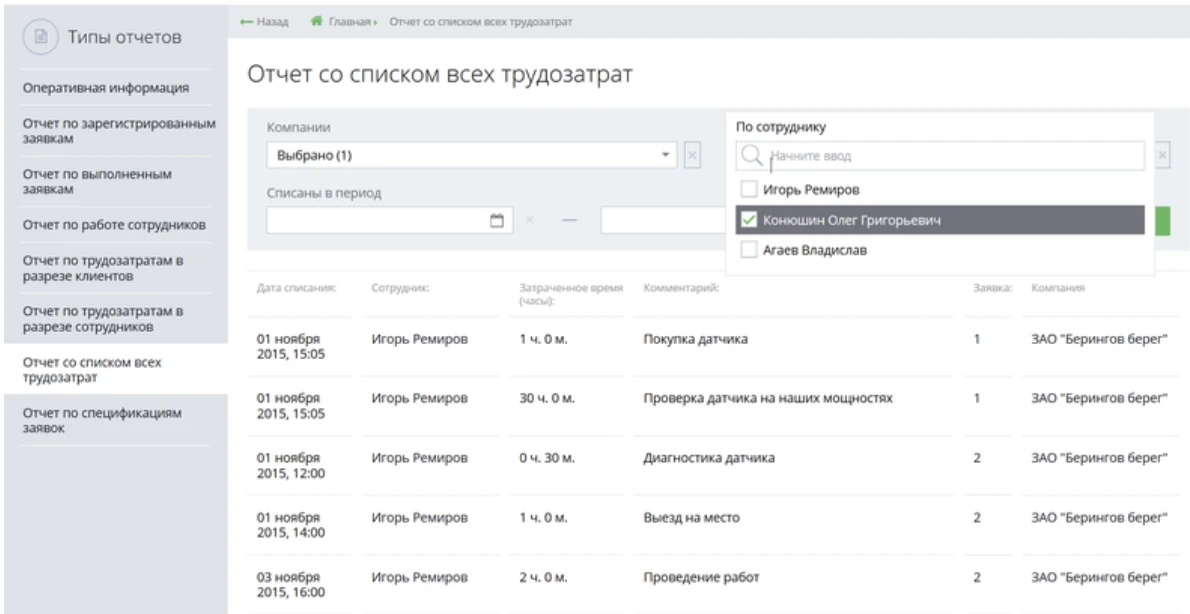
Task: Click the period start date input field
Action: (x=389, y=220)
